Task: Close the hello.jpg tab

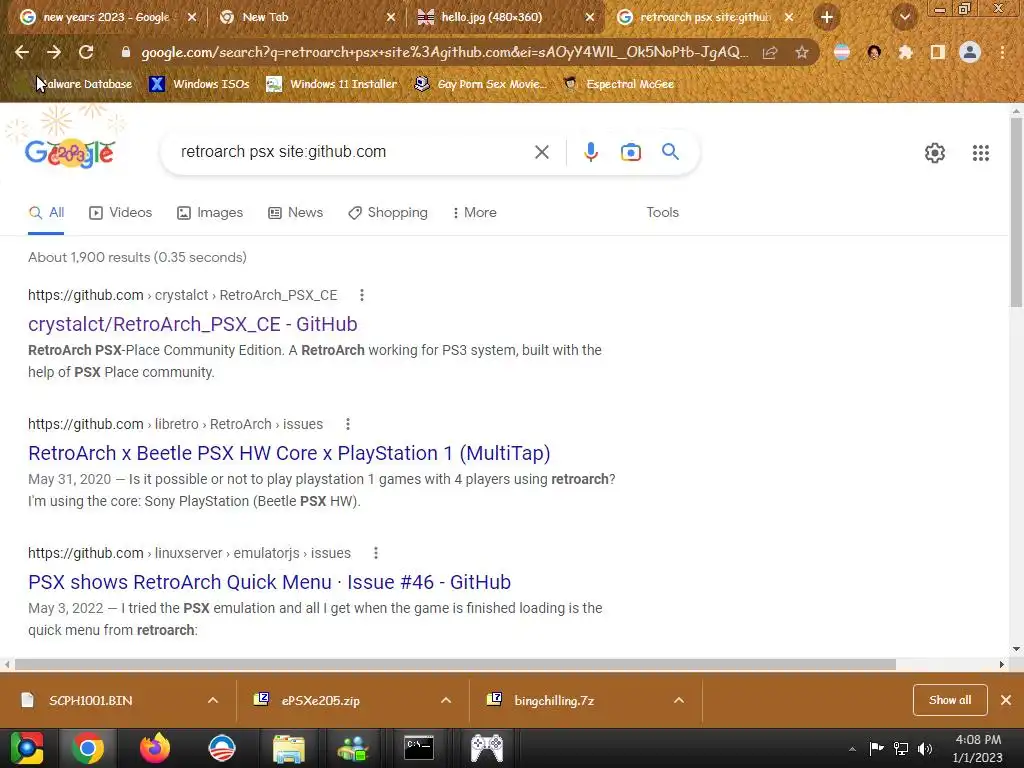Action: tap(589, 17)
